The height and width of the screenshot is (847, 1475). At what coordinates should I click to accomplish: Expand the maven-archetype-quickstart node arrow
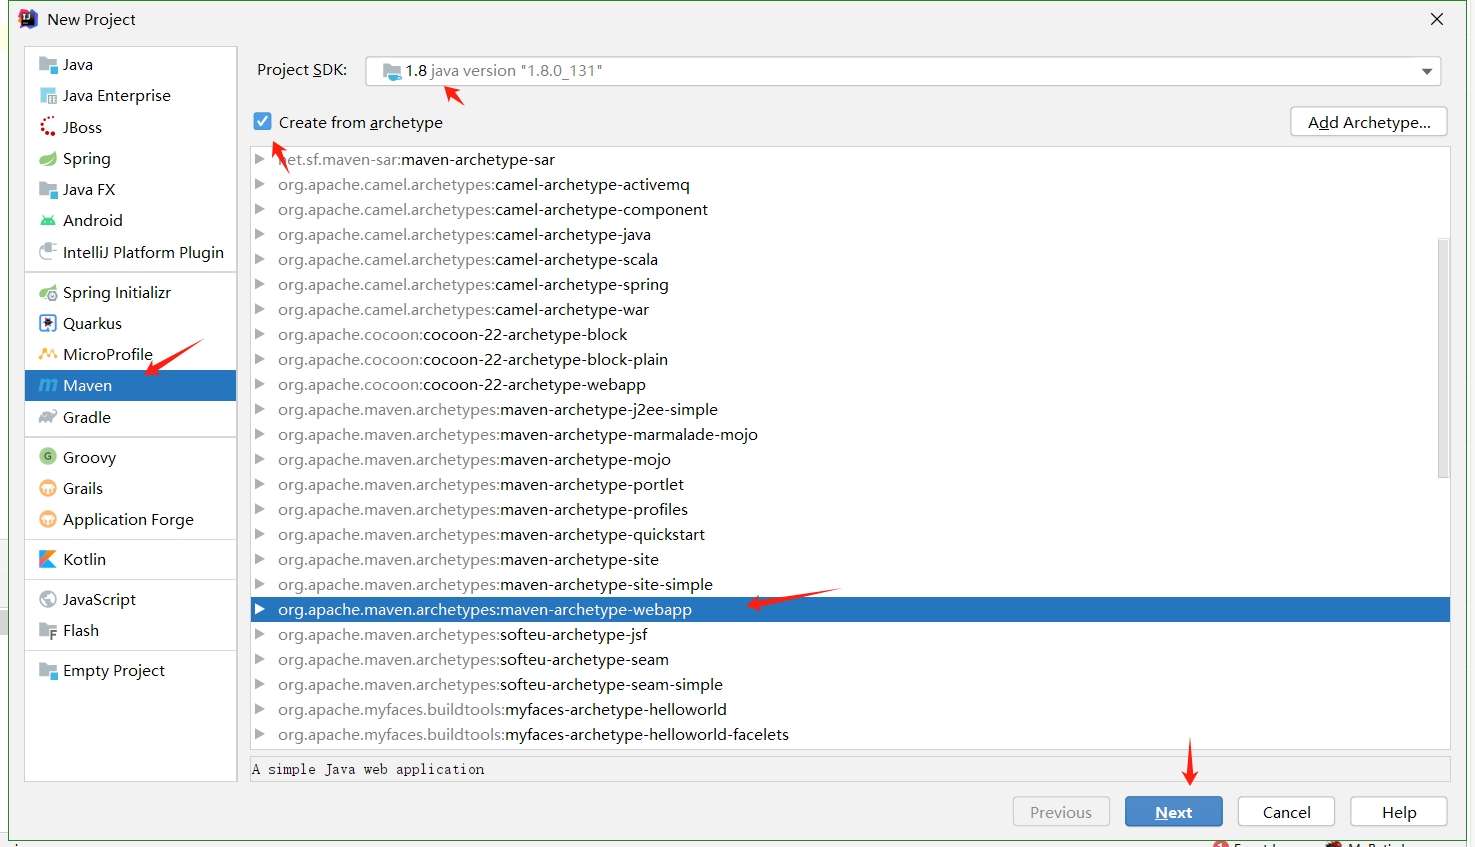click(x=260, y=534)
